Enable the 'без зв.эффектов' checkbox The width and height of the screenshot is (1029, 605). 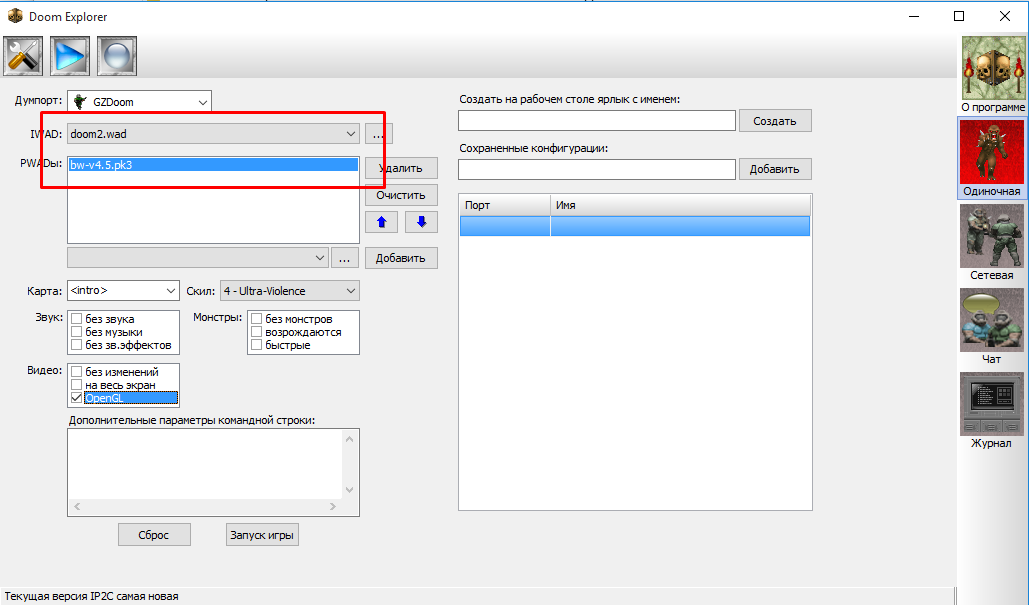point(77,345)
